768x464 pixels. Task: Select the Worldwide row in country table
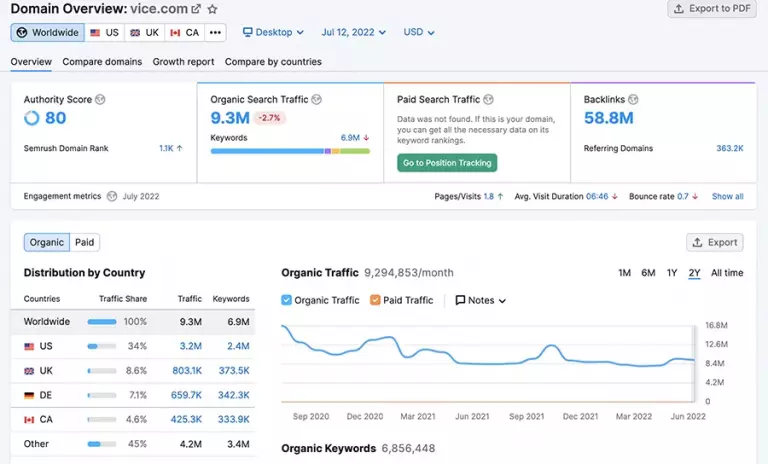(x=133, y=322)
